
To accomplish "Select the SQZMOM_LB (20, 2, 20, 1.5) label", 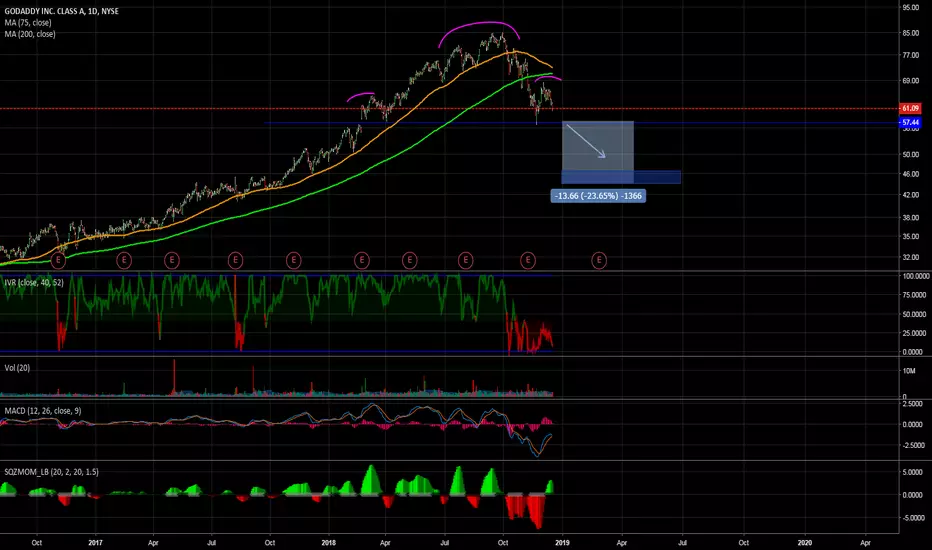I will pos(51,472).
